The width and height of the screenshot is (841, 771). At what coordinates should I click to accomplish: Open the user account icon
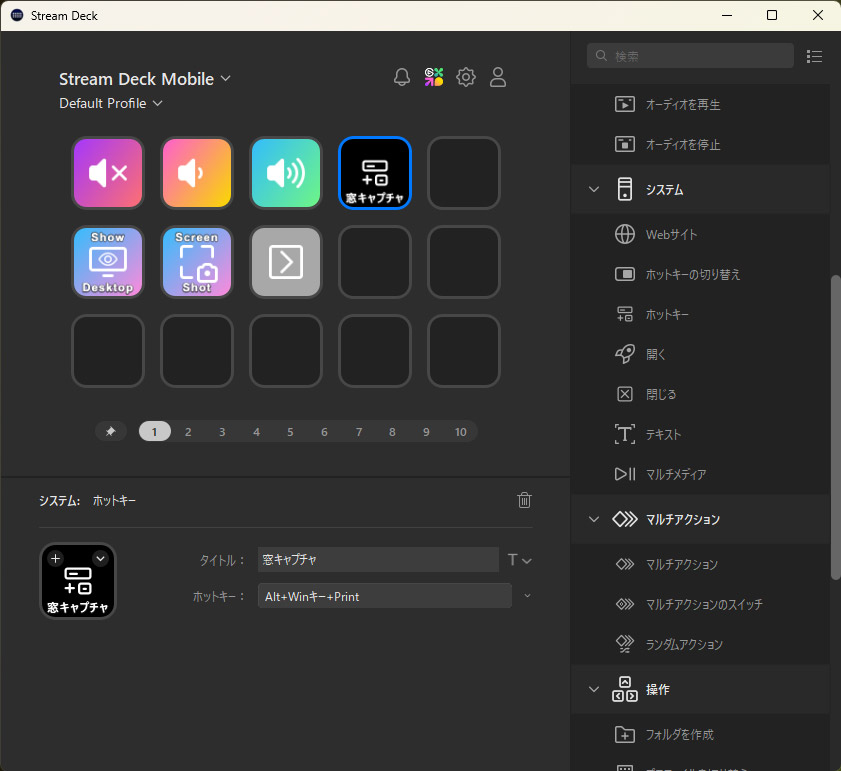click(x=498, y=77)
